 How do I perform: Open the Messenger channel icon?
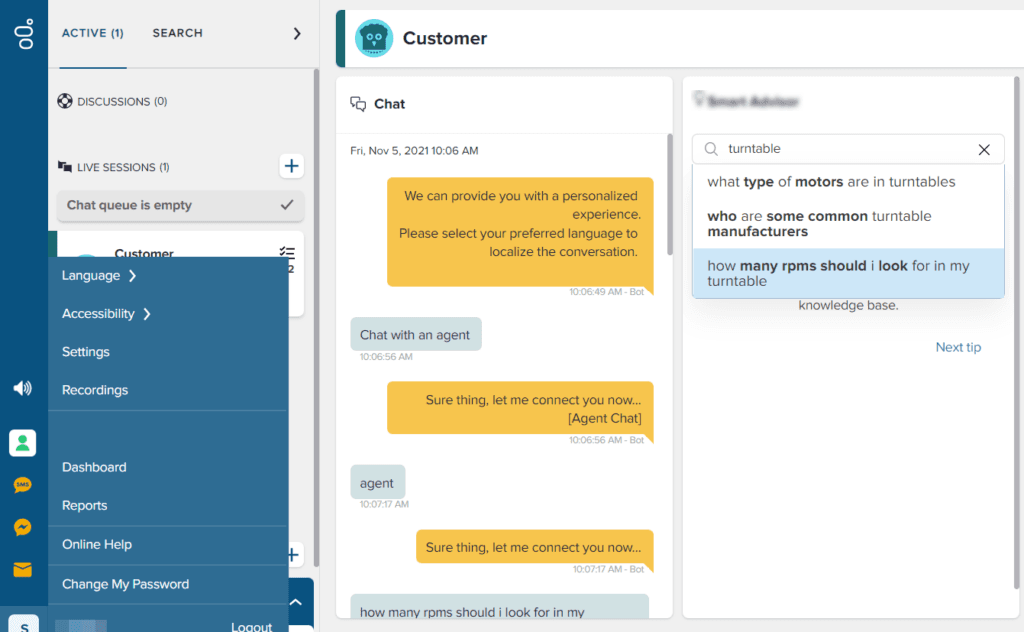[x=22, y=527]
